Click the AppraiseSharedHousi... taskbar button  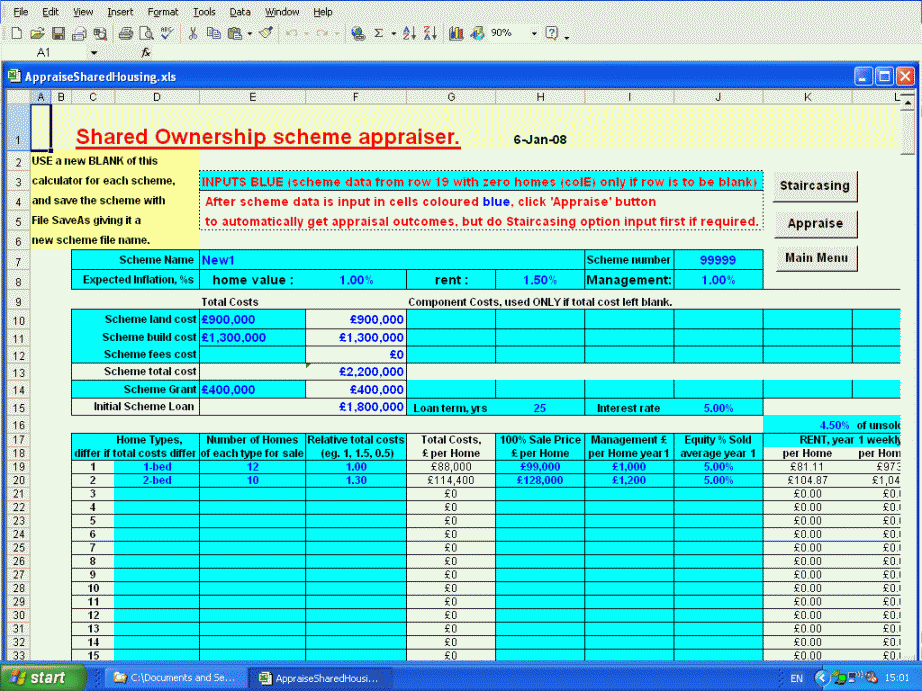[x=319, y=677]
